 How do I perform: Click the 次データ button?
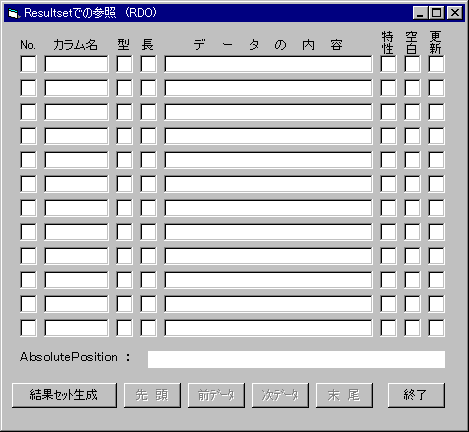tap(280, 395)
